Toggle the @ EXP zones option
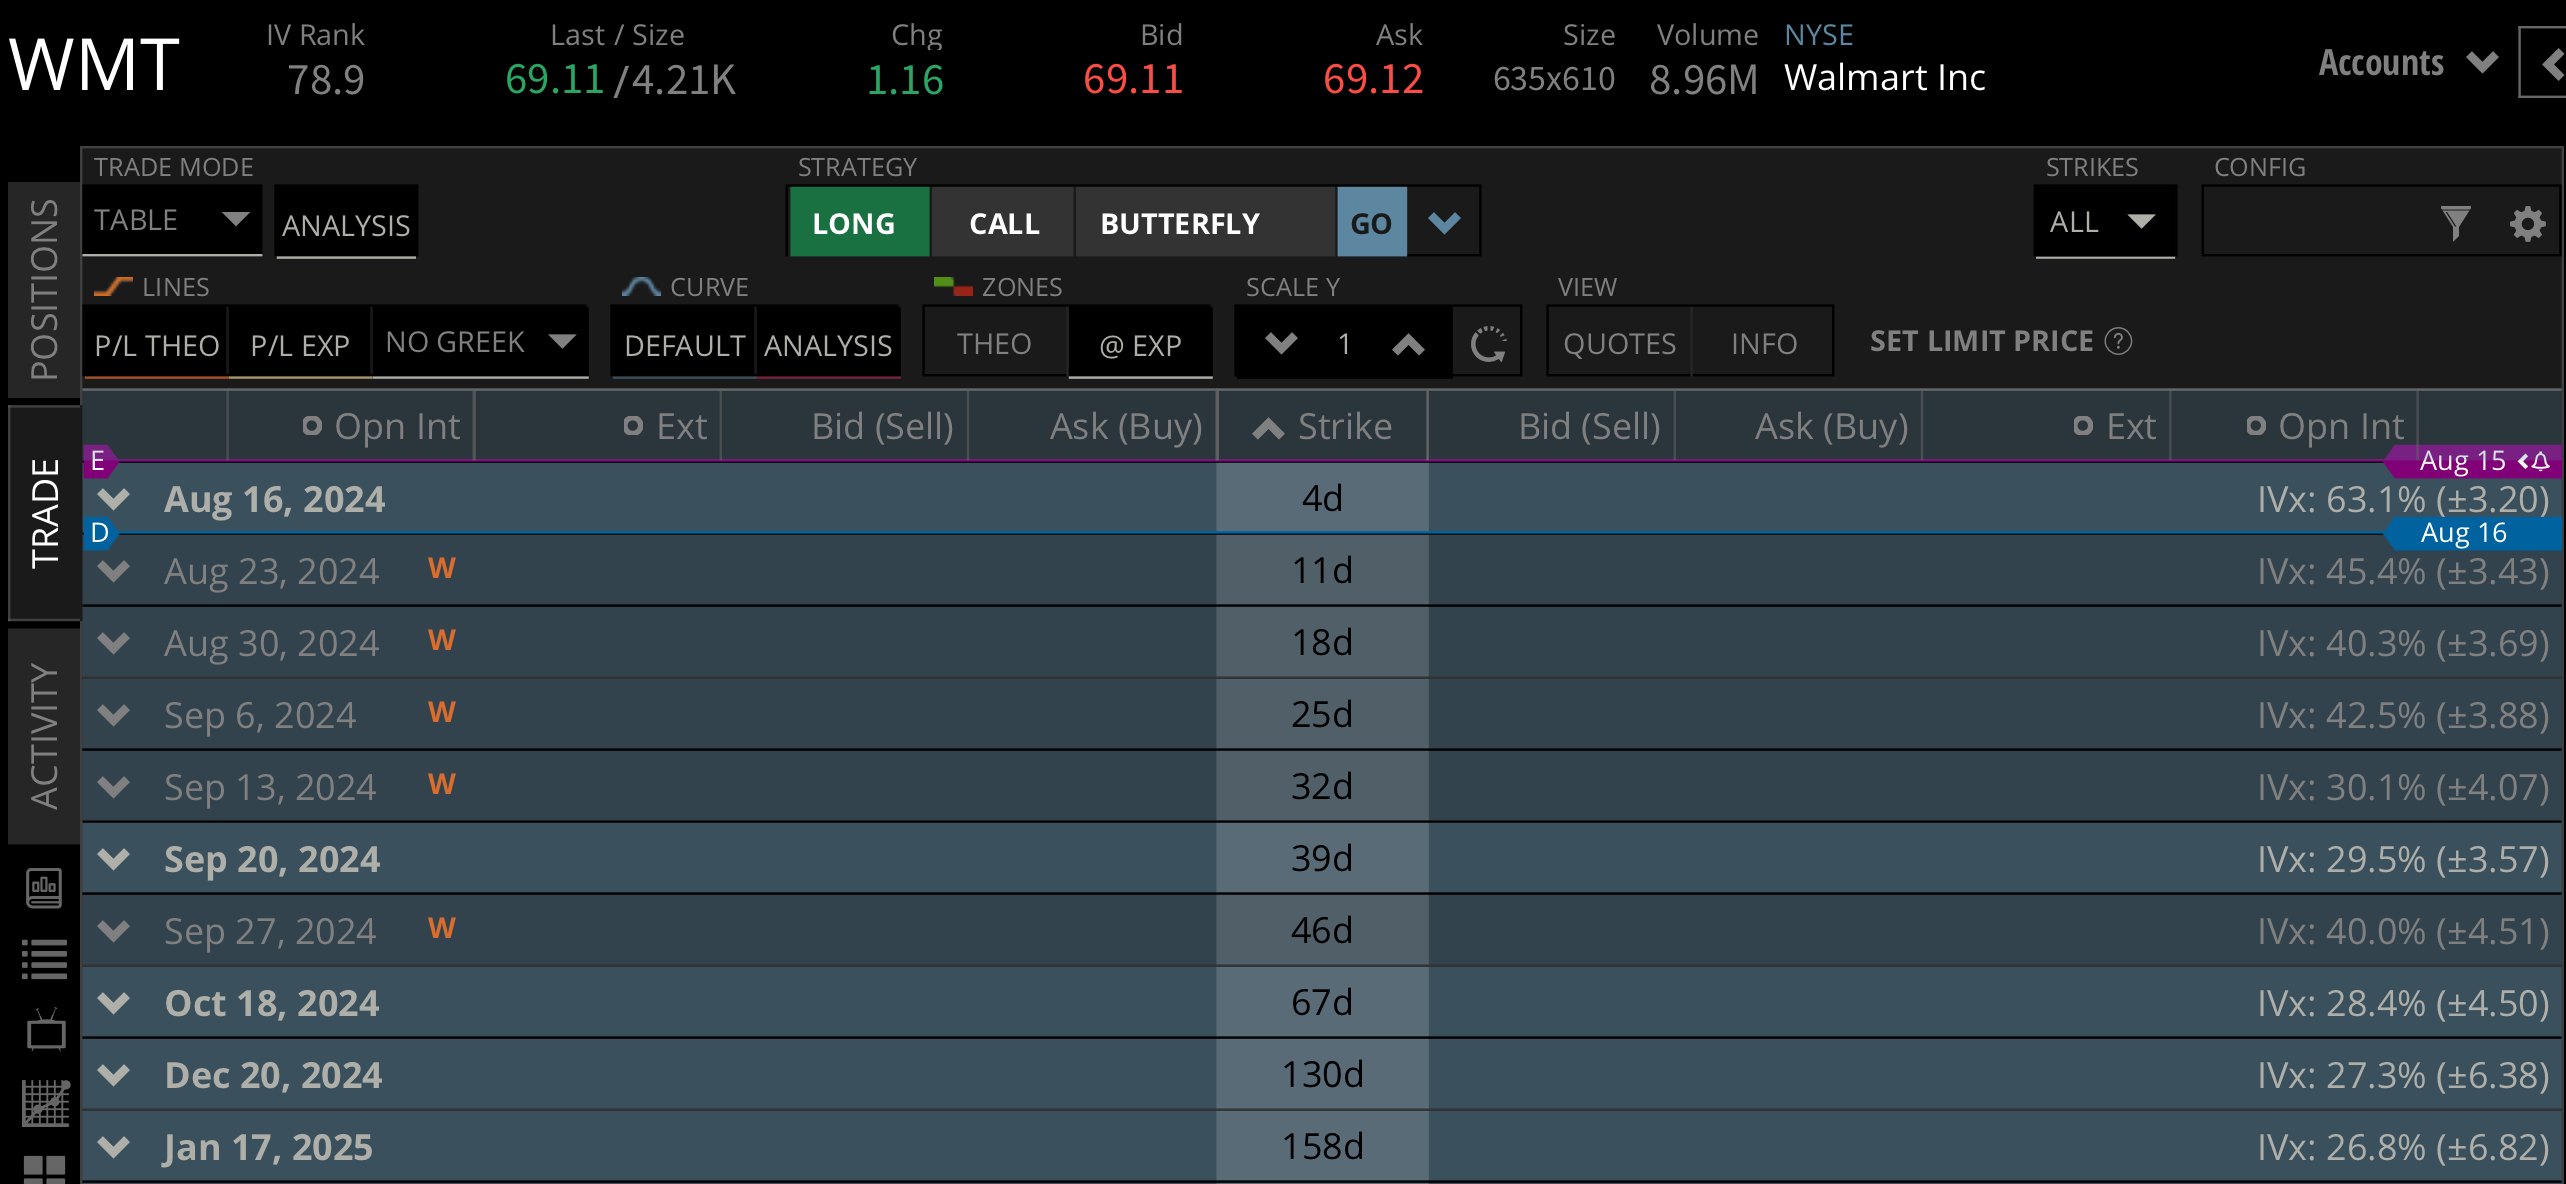The width and height of the screenshot is (2566, 1184). pos(1140,345)
